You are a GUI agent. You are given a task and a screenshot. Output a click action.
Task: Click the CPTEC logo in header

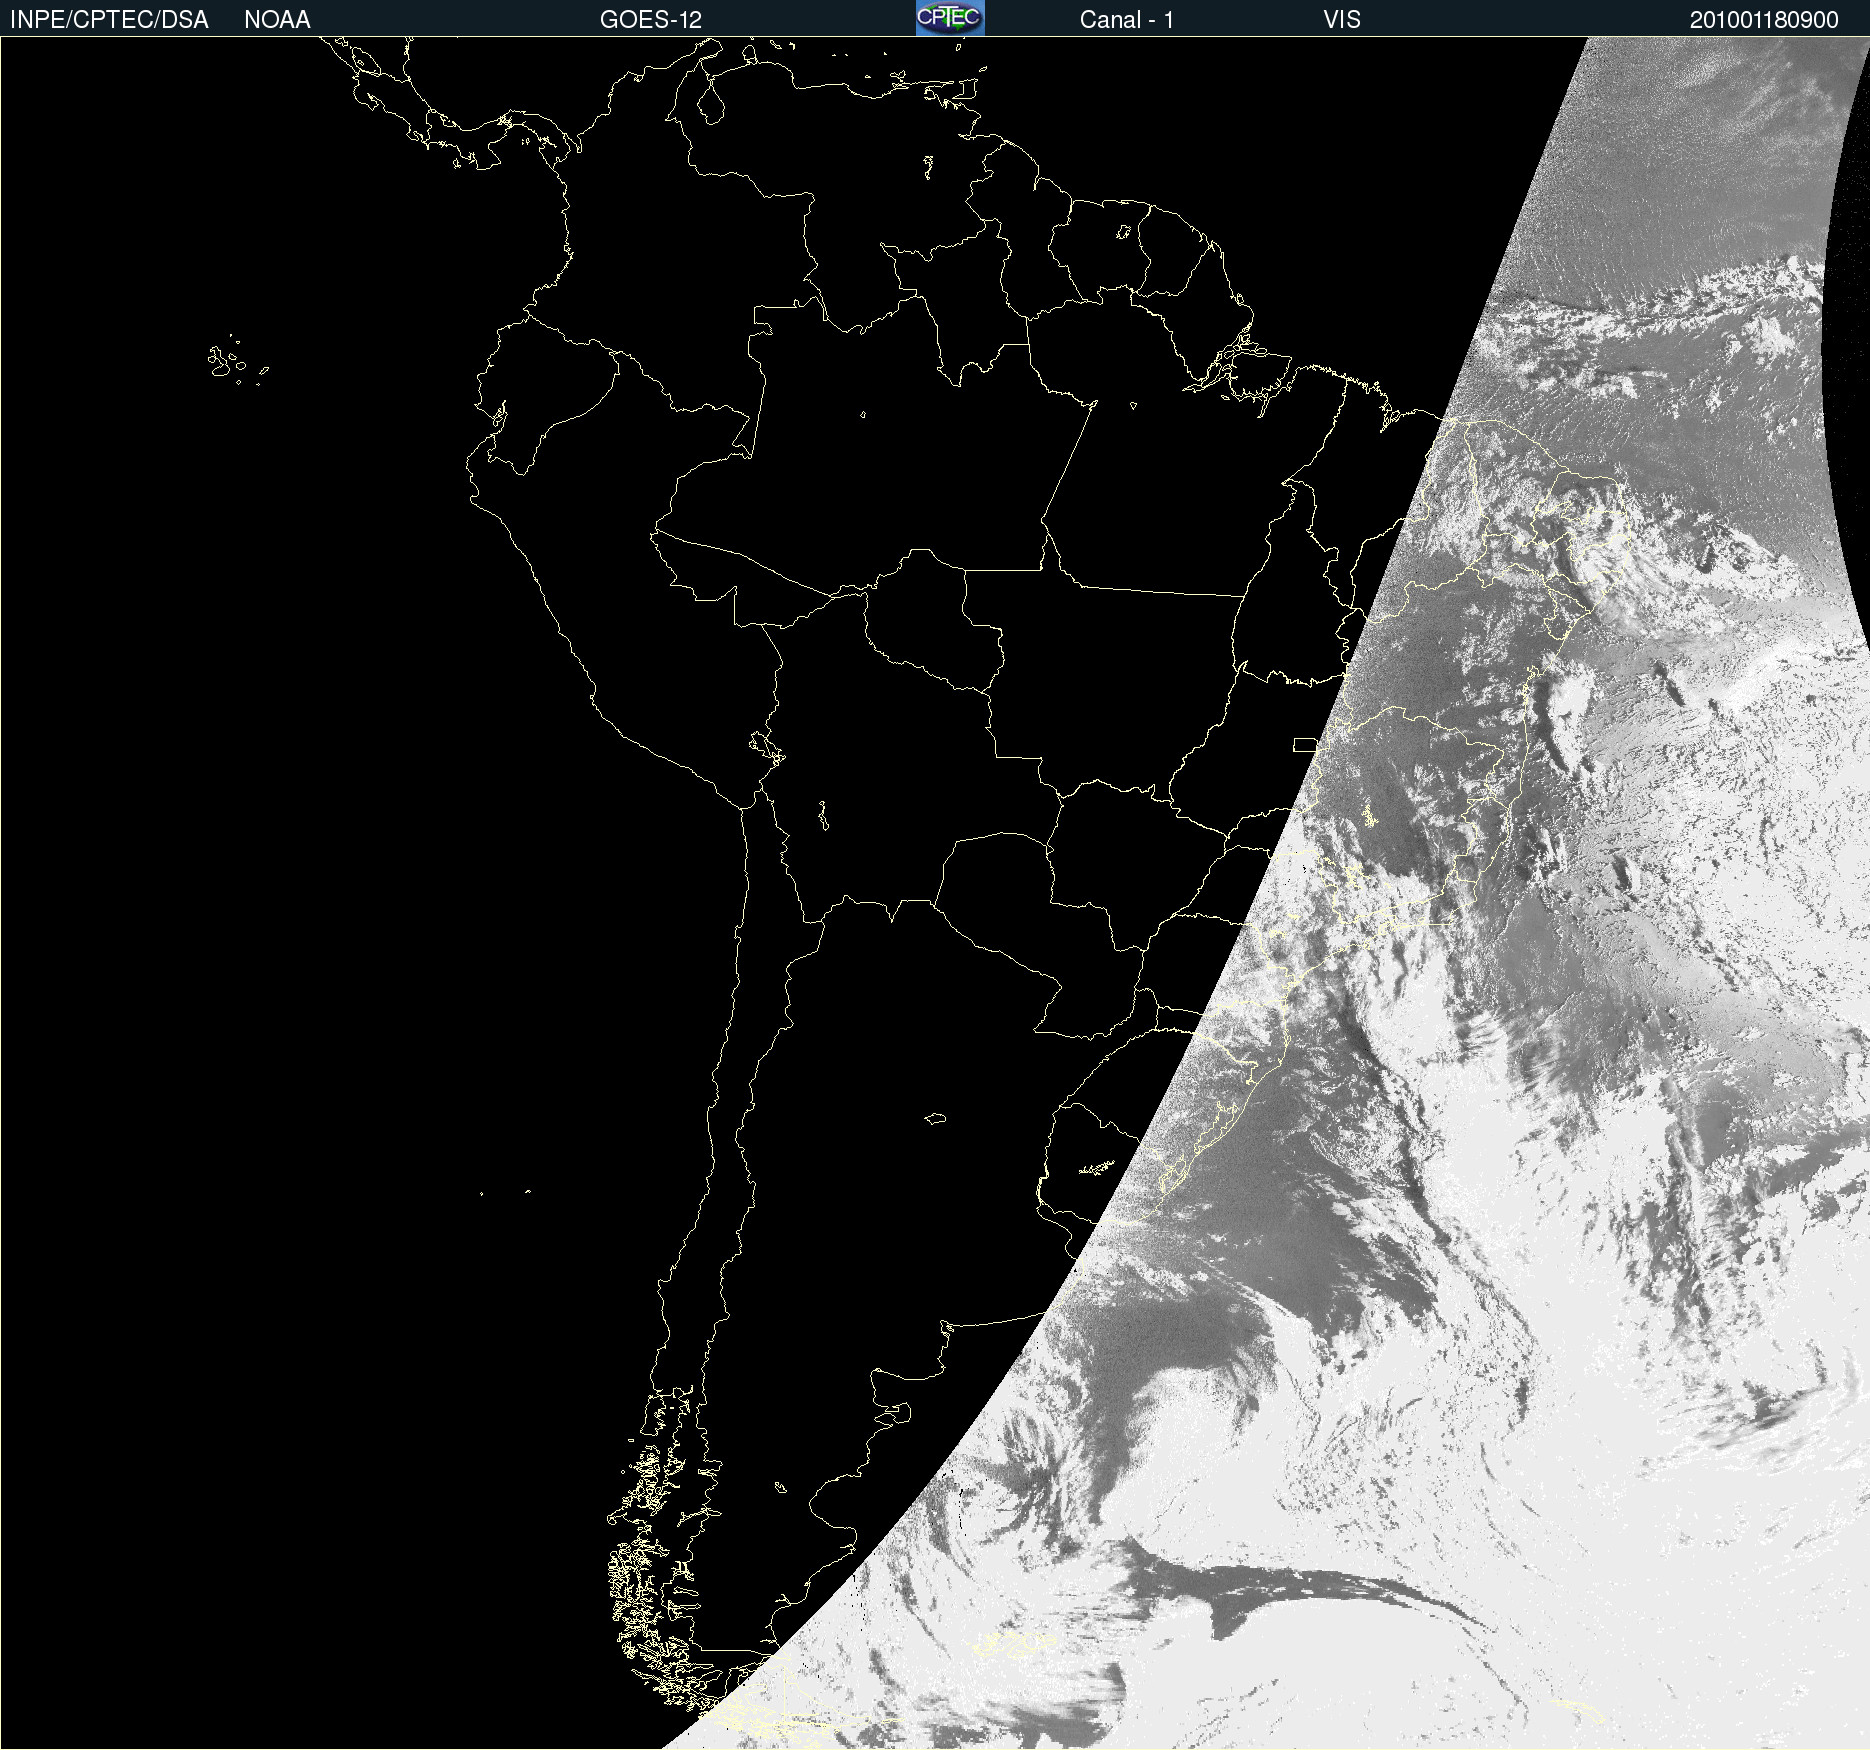950,18
